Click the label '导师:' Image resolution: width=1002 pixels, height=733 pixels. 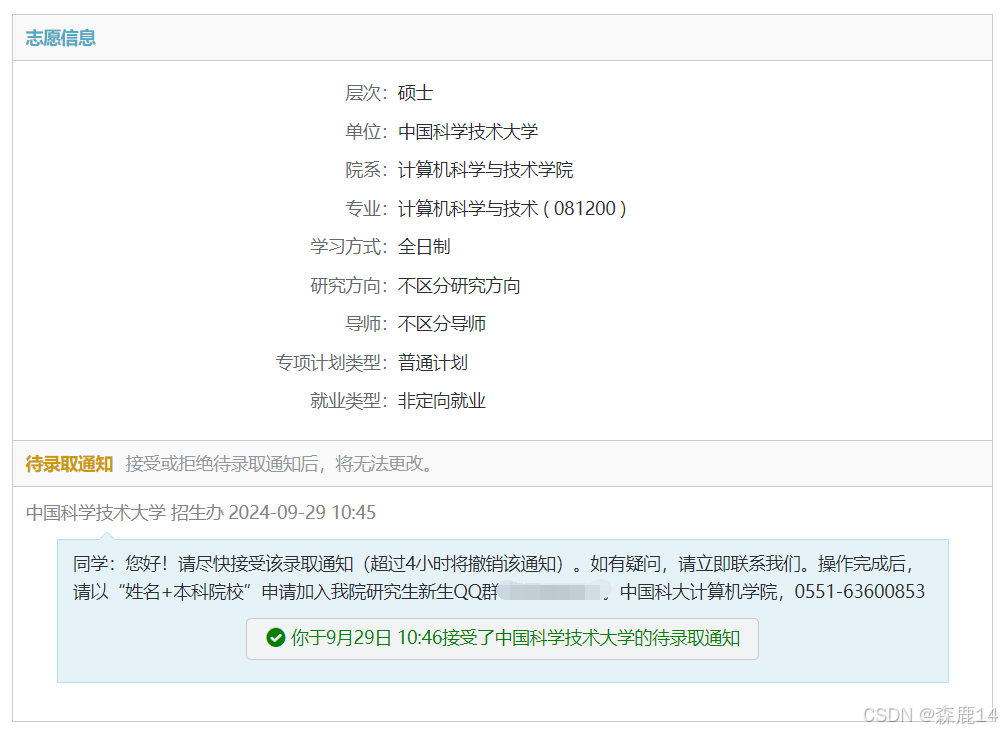point(366,324)
